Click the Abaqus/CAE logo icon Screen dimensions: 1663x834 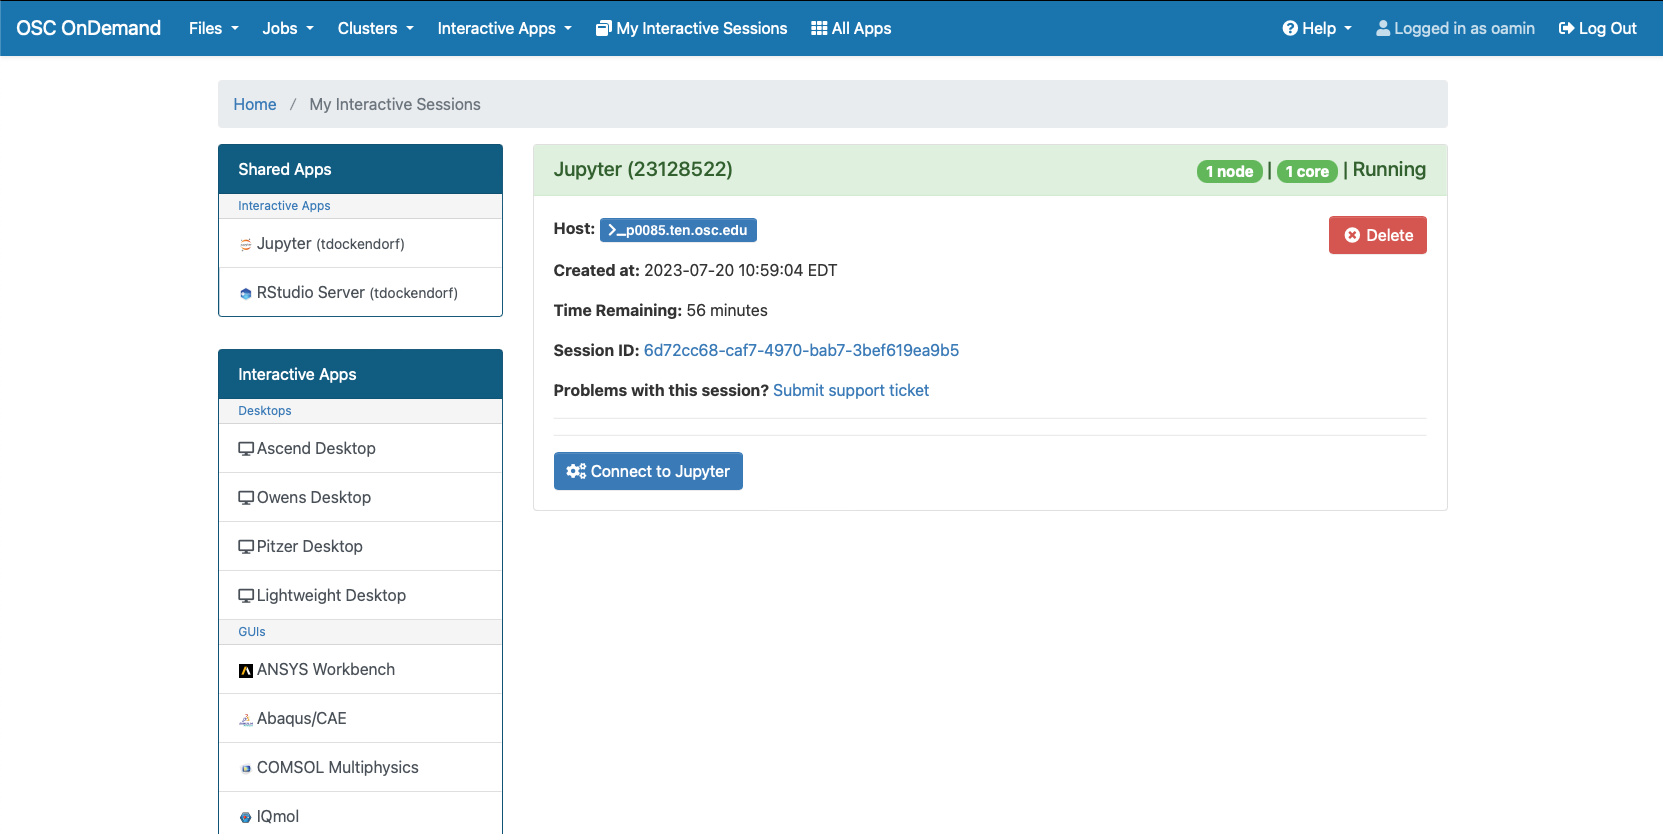pyautogui.click(x=246, y=719)
